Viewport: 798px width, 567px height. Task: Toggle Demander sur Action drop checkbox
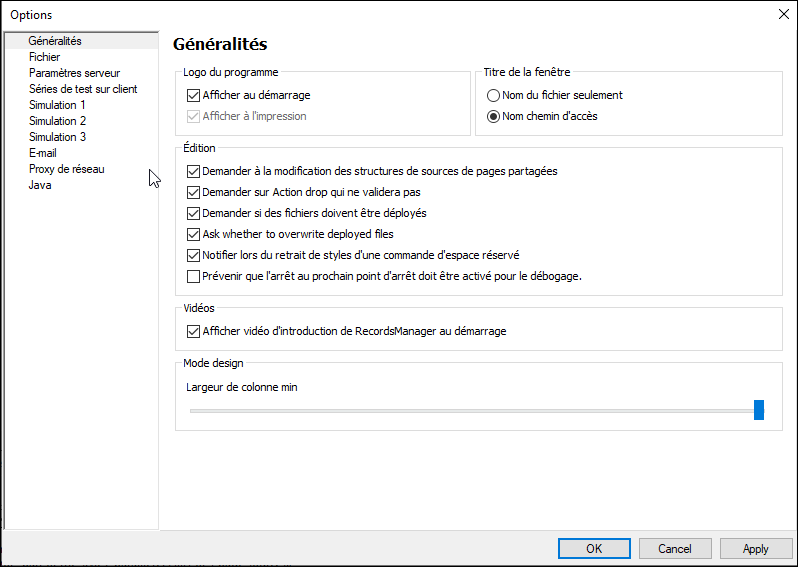[193, 192]
